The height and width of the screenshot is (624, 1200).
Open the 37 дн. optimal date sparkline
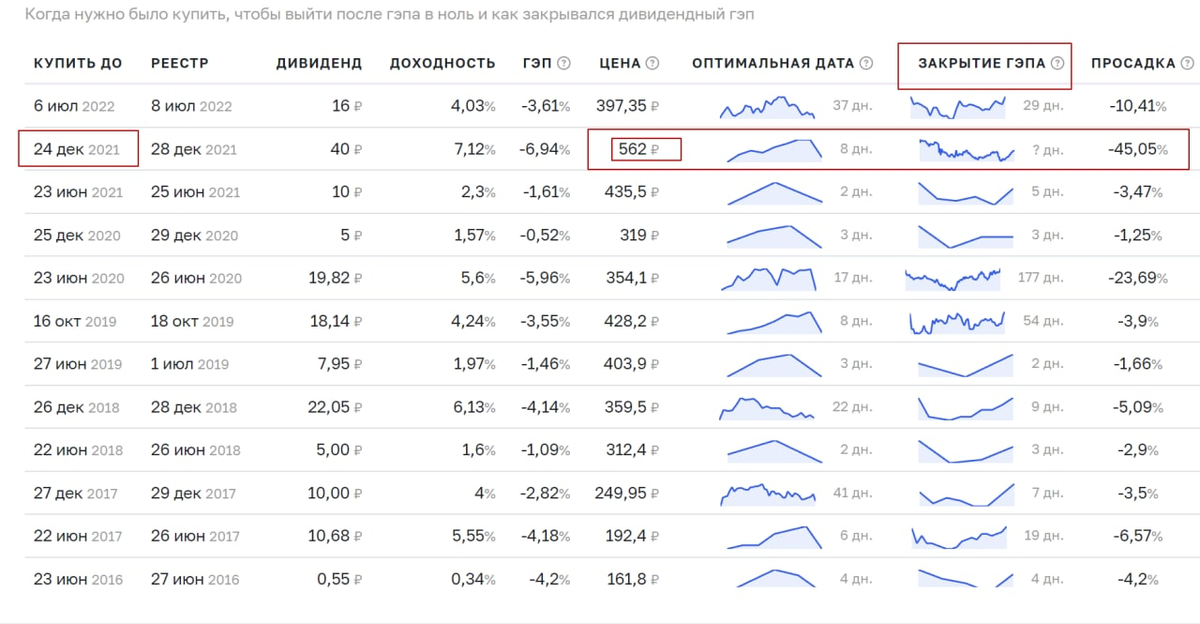click(x=768, y=106)
